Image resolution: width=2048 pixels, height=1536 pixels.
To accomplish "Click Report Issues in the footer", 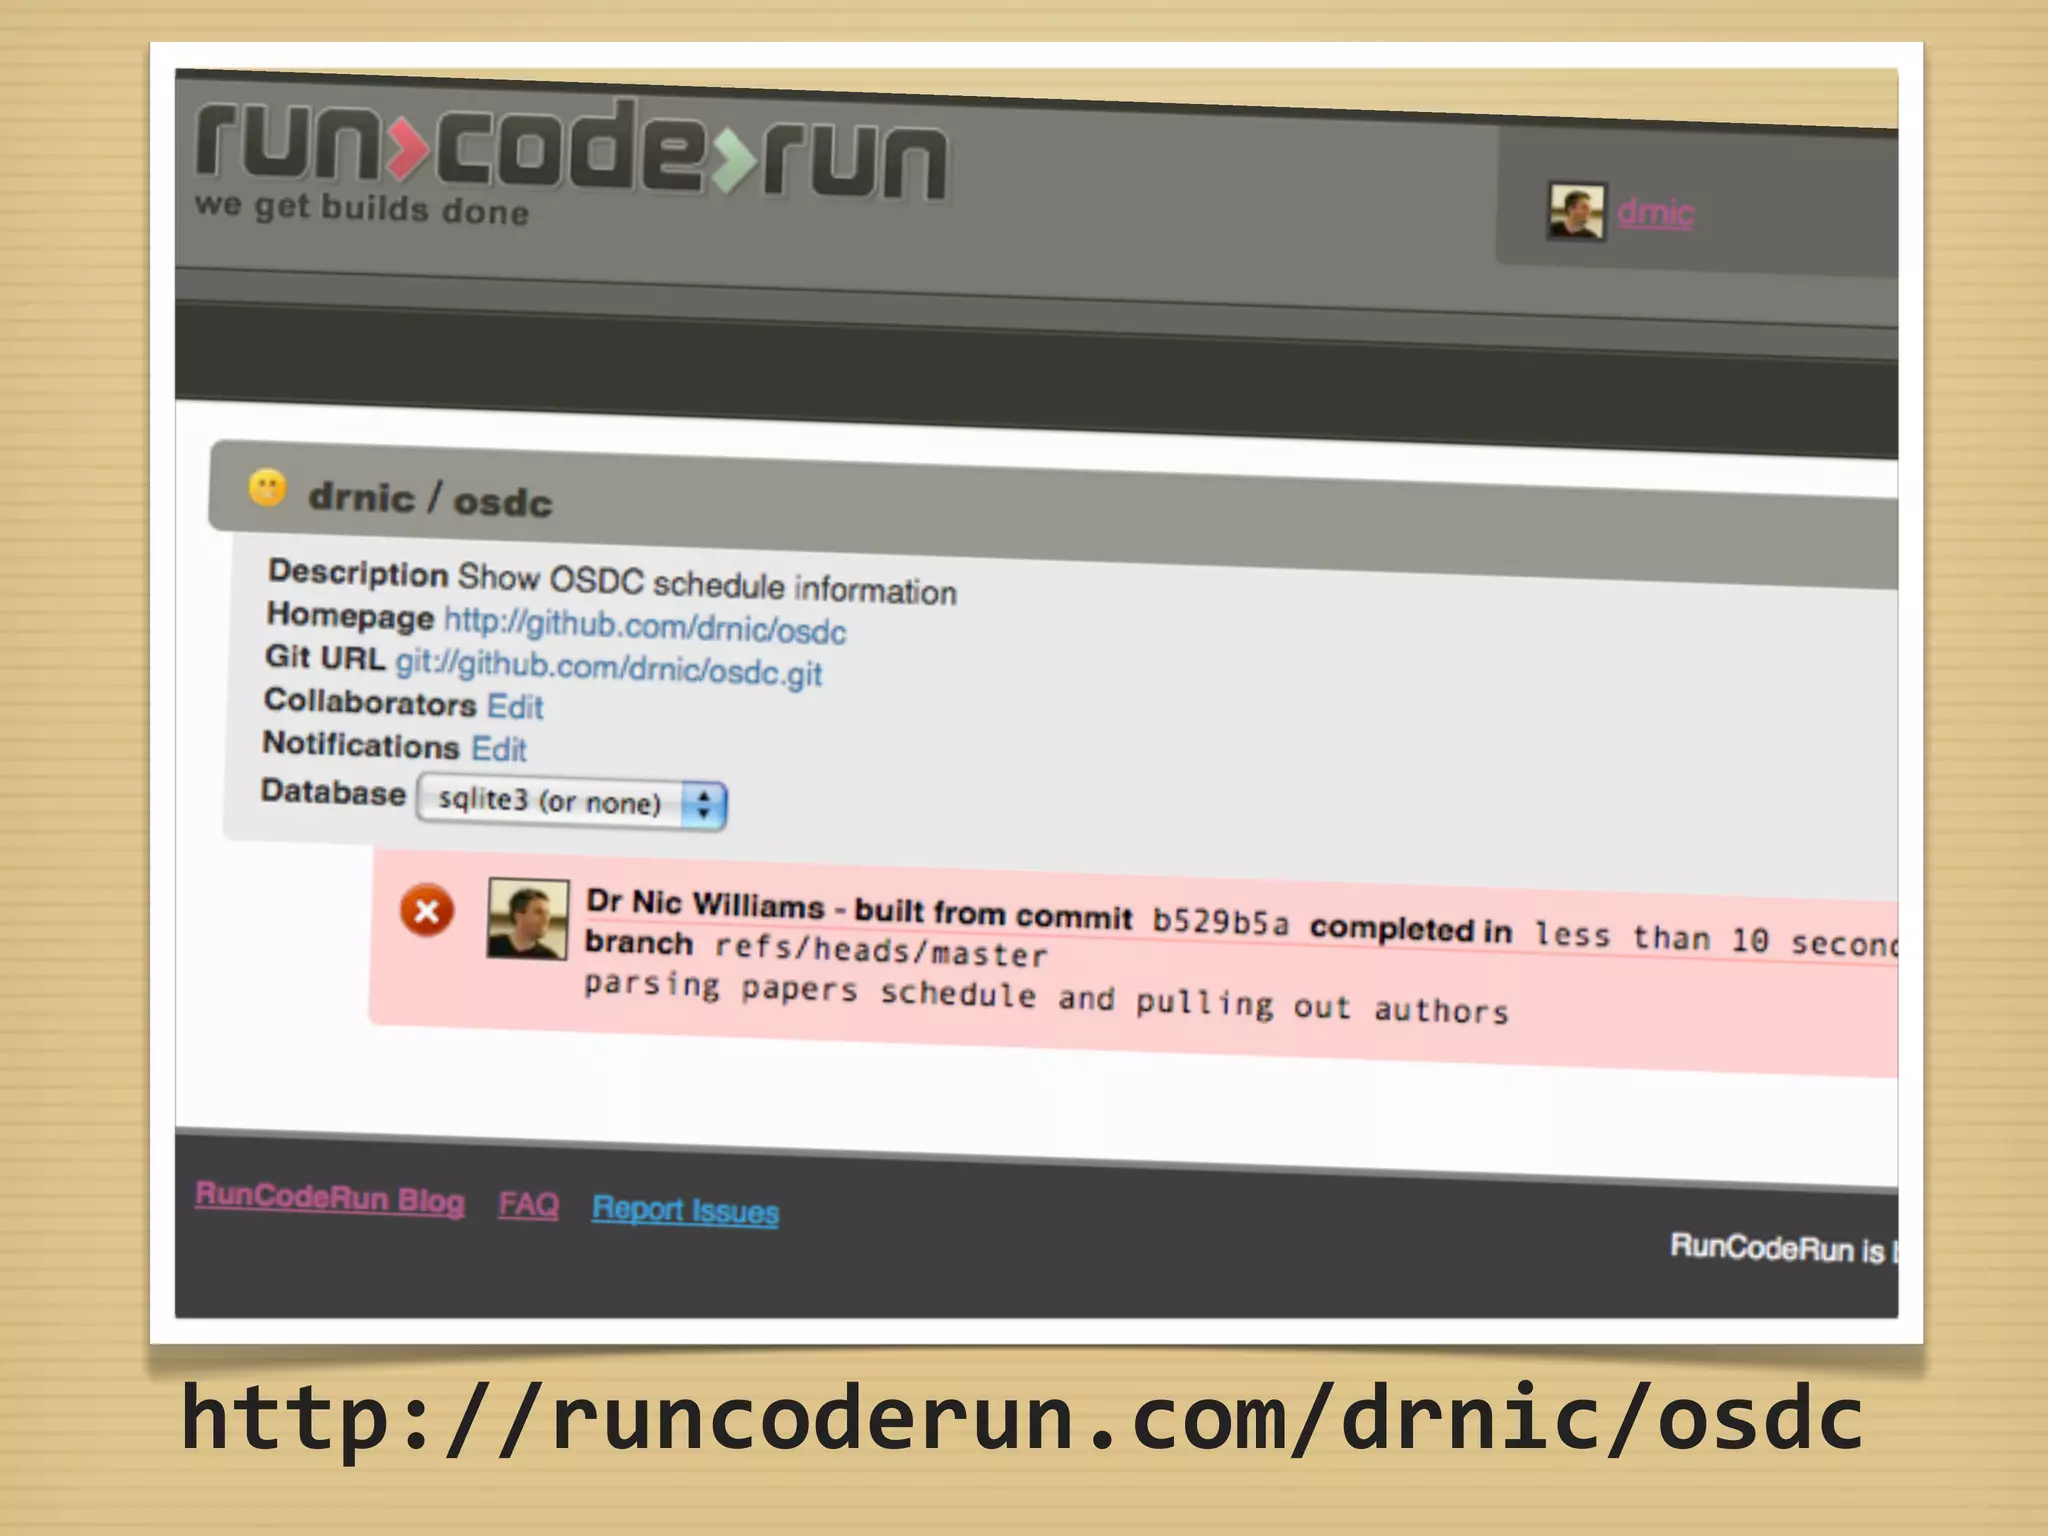I will click(x=685, y=1210).
